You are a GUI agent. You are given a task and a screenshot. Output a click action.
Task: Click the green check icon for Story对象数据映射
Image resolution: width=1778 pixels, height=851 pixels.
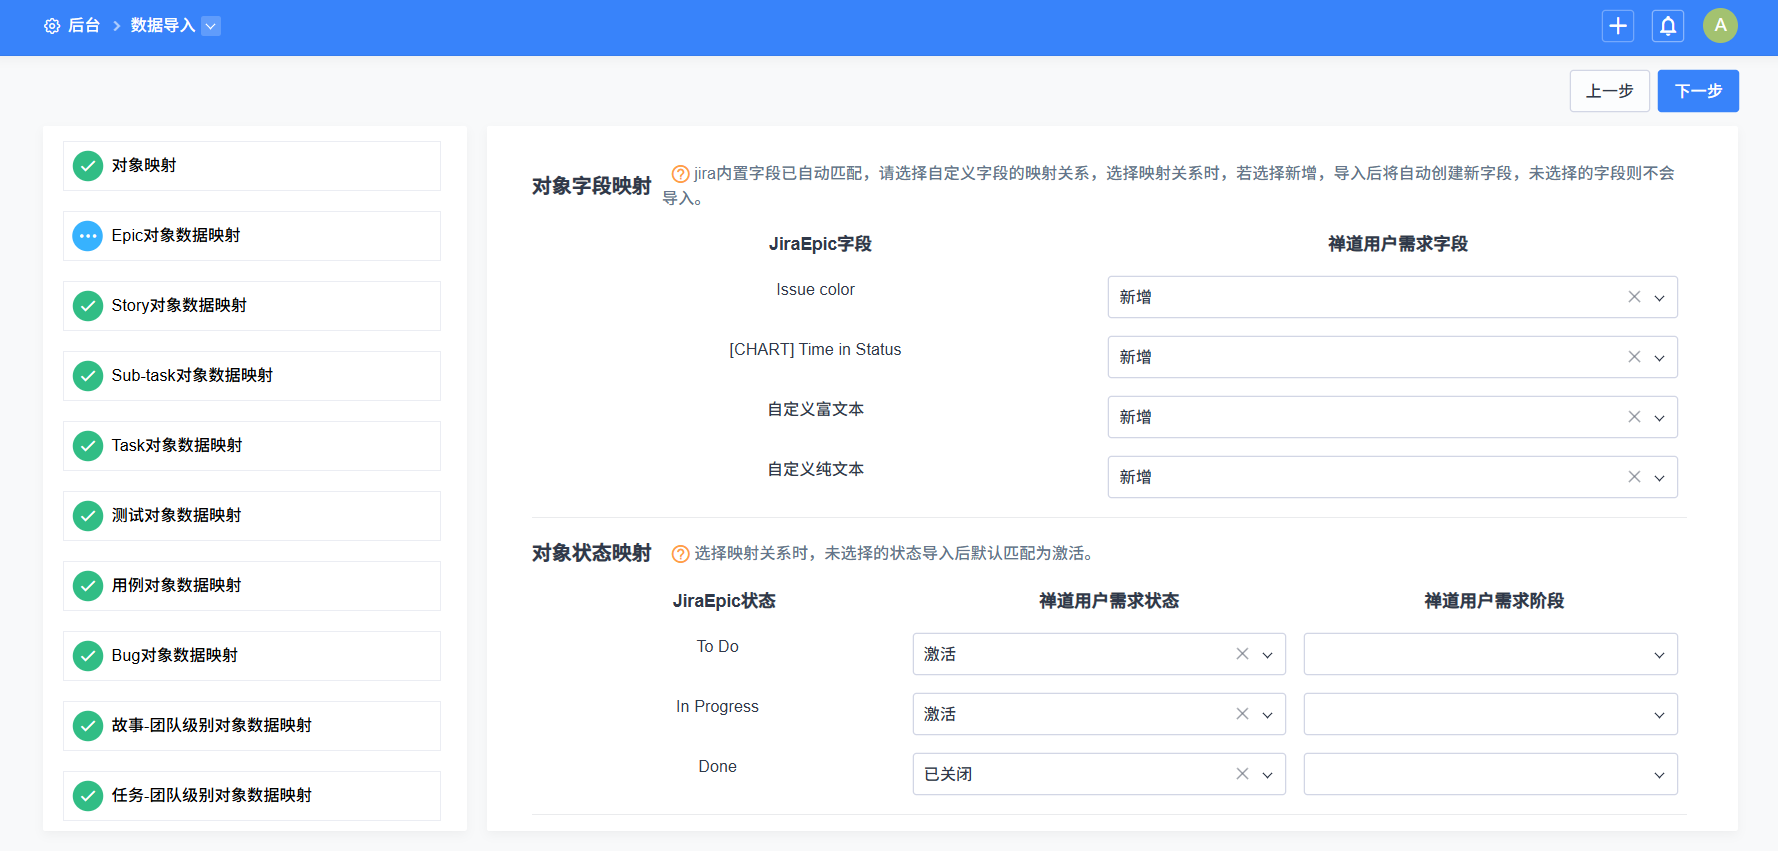[88, 306]
